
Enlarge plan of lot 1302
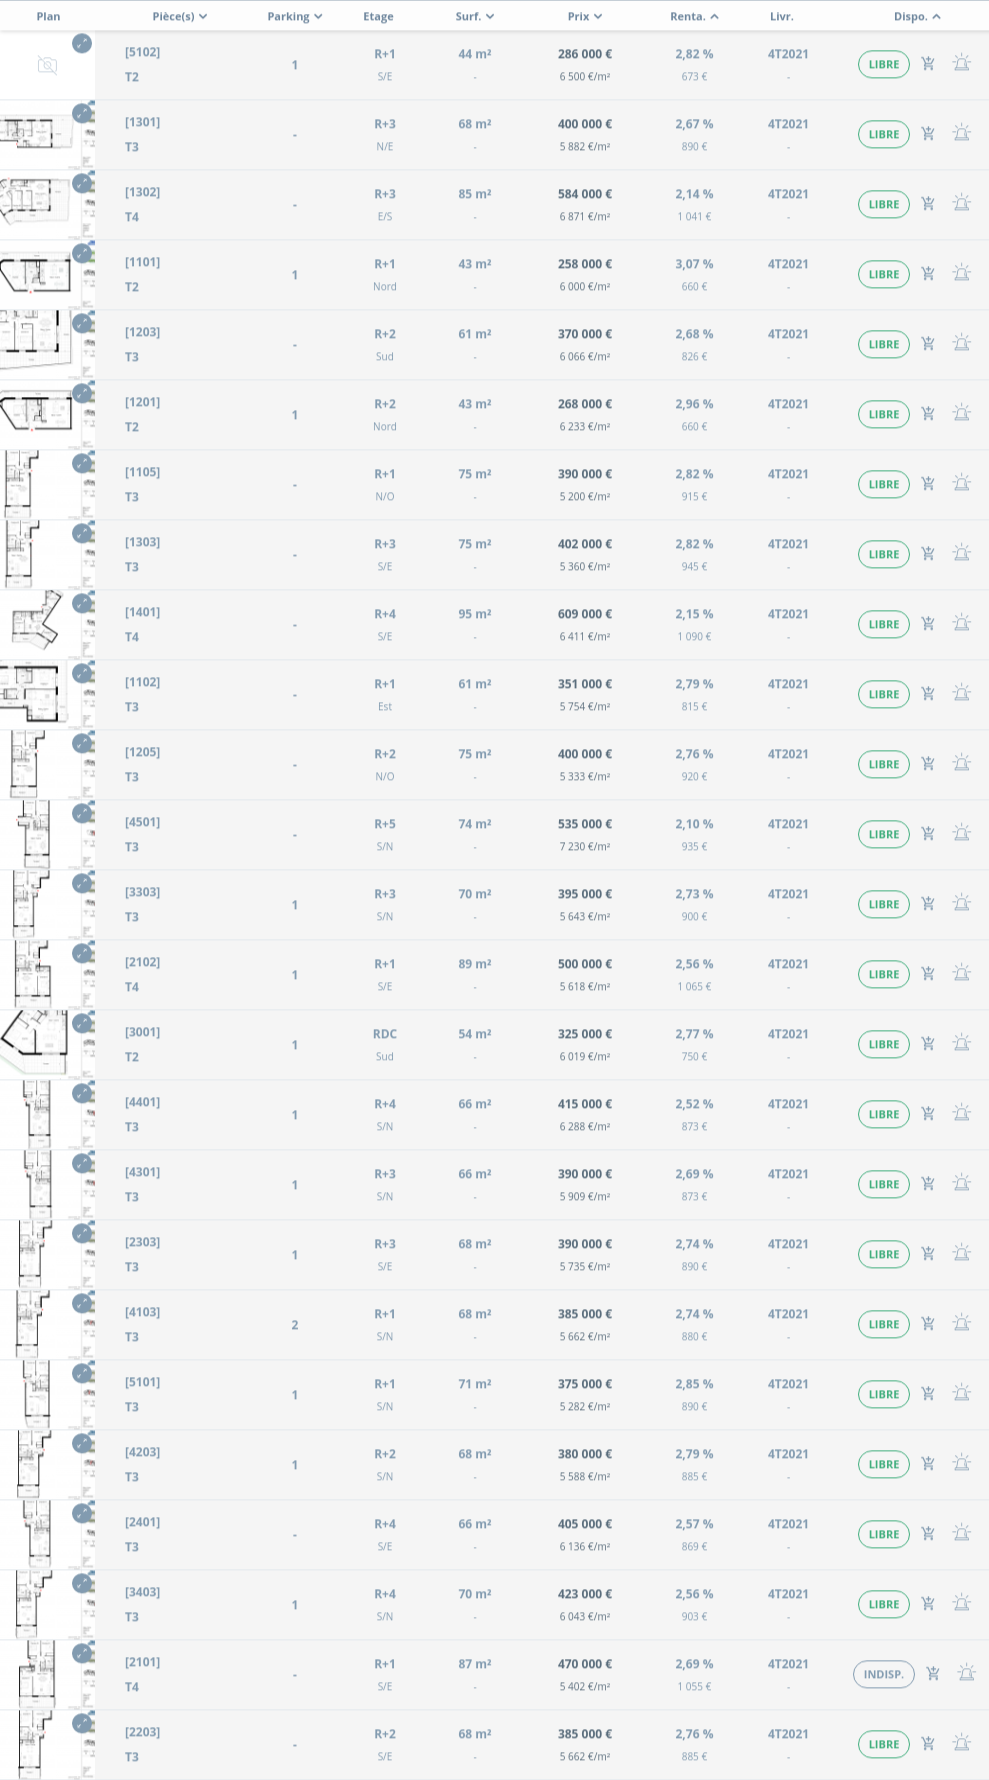(82, 183)
